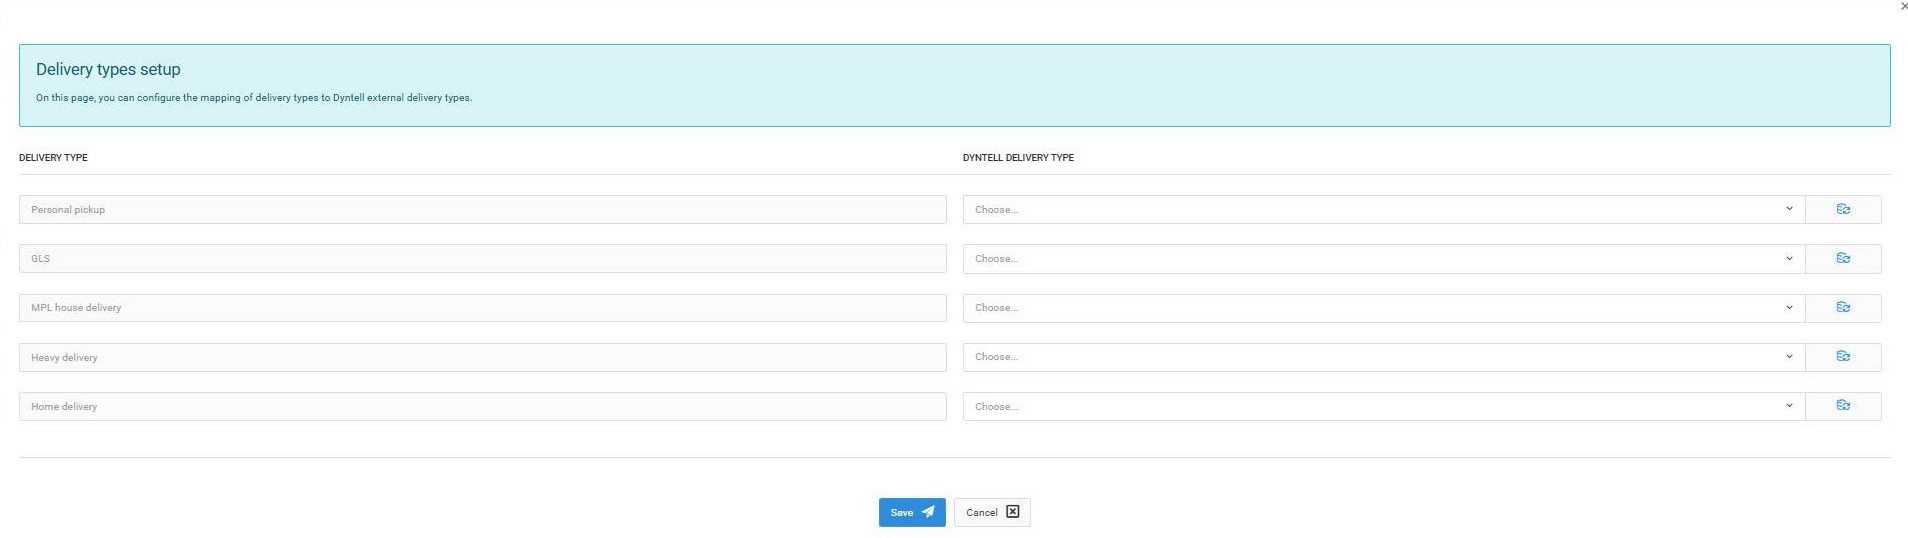Click the folder icon for Heavy delivery
The image size is (1908, 538).
1843,356
